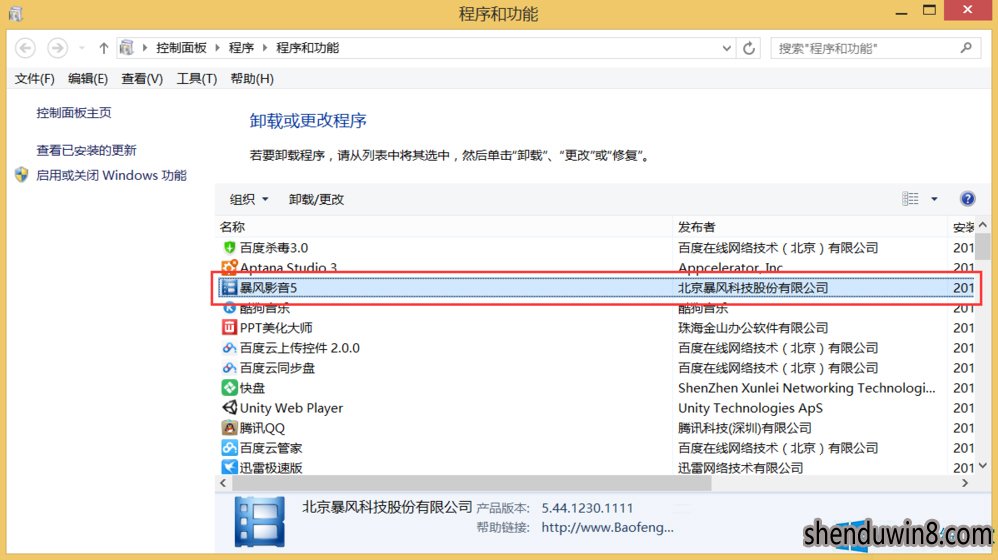Viewport: 998px width, 560px height.
Task: Click the Windows features shield icon
Action: (x=22, y=175)
